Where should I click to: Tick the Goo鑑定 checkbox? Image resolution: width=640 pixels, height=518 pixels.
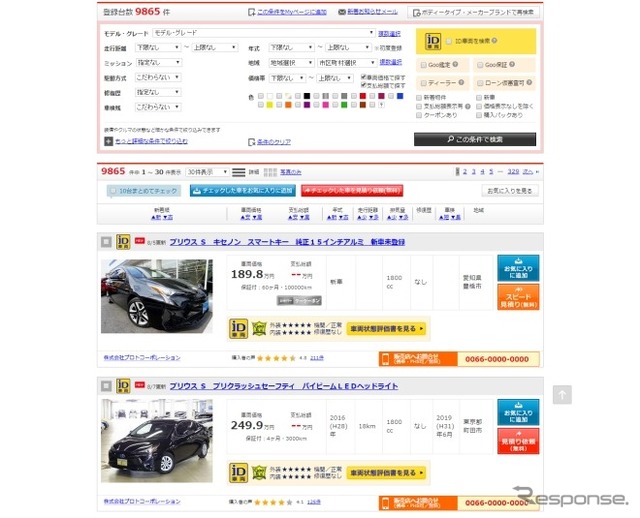click(x=424, y=64)
